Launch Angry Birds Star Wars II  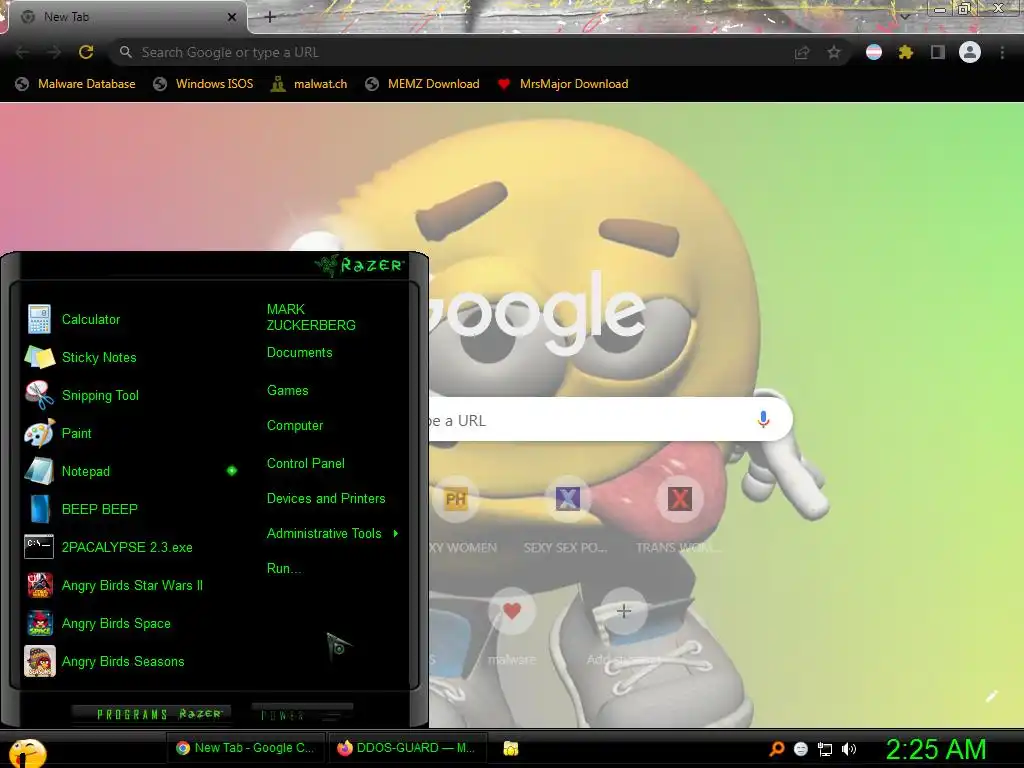coord(132,585)
